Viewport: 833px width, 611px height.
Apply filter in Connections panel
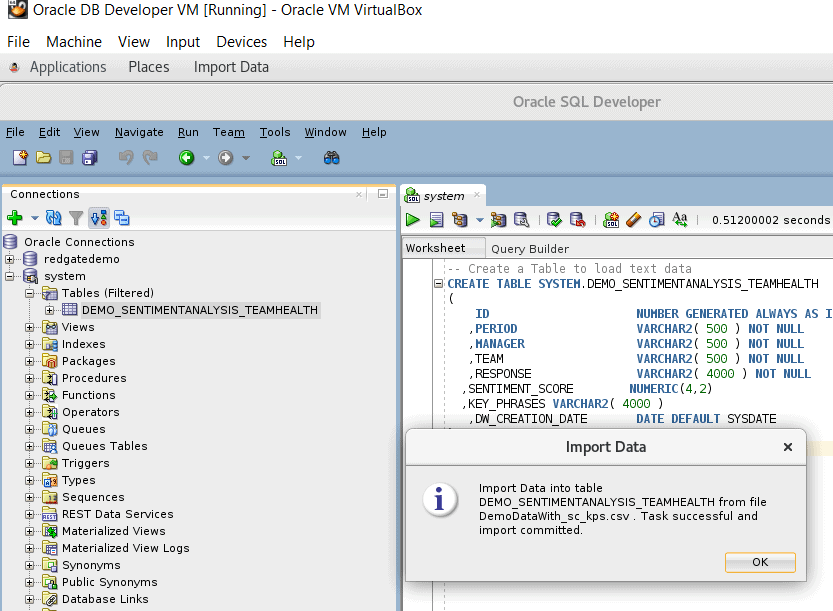coord(76,218)
